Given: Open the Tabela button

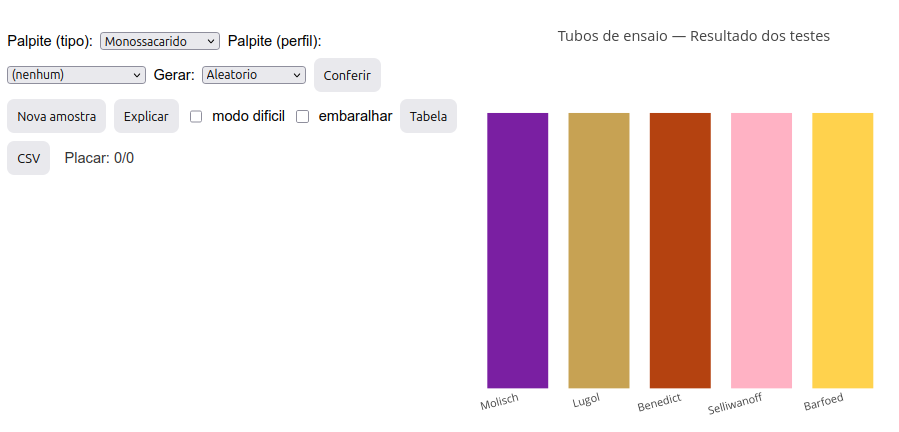Looking at the screenshot, I should coord(428,116).
